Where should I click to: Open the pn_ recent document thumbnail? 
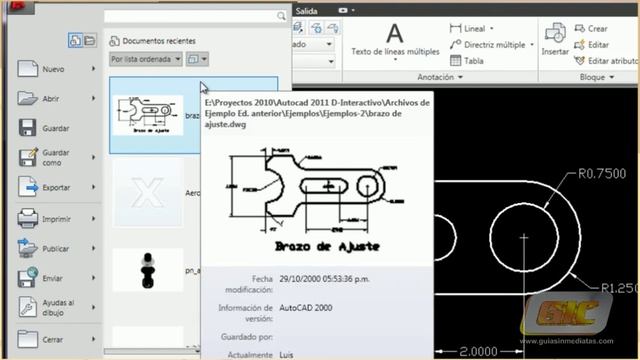(148, 270)
